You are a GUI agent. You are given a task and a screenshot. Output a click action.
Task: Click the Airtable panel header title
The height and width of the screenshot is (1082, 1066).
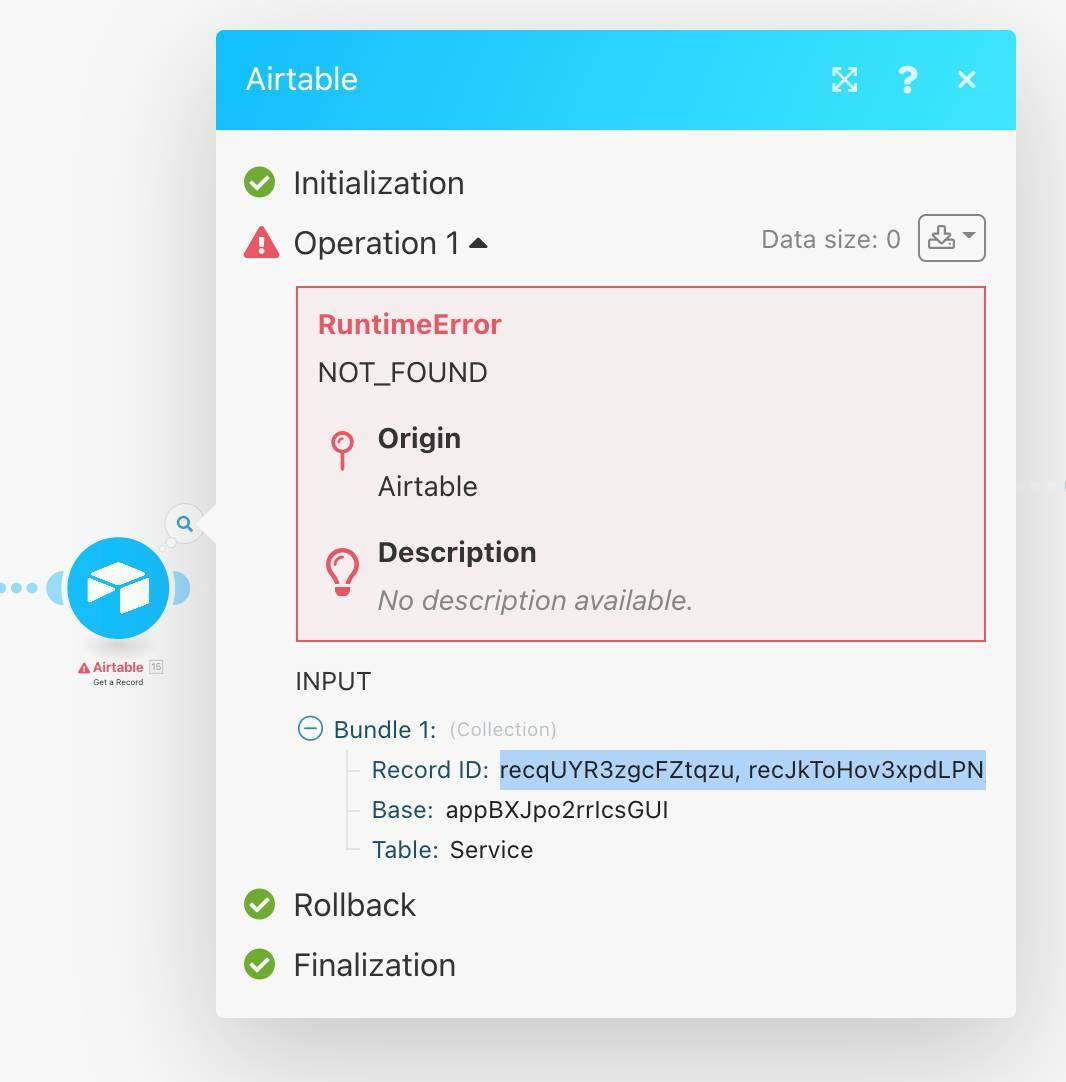click(x=302, y=79)
